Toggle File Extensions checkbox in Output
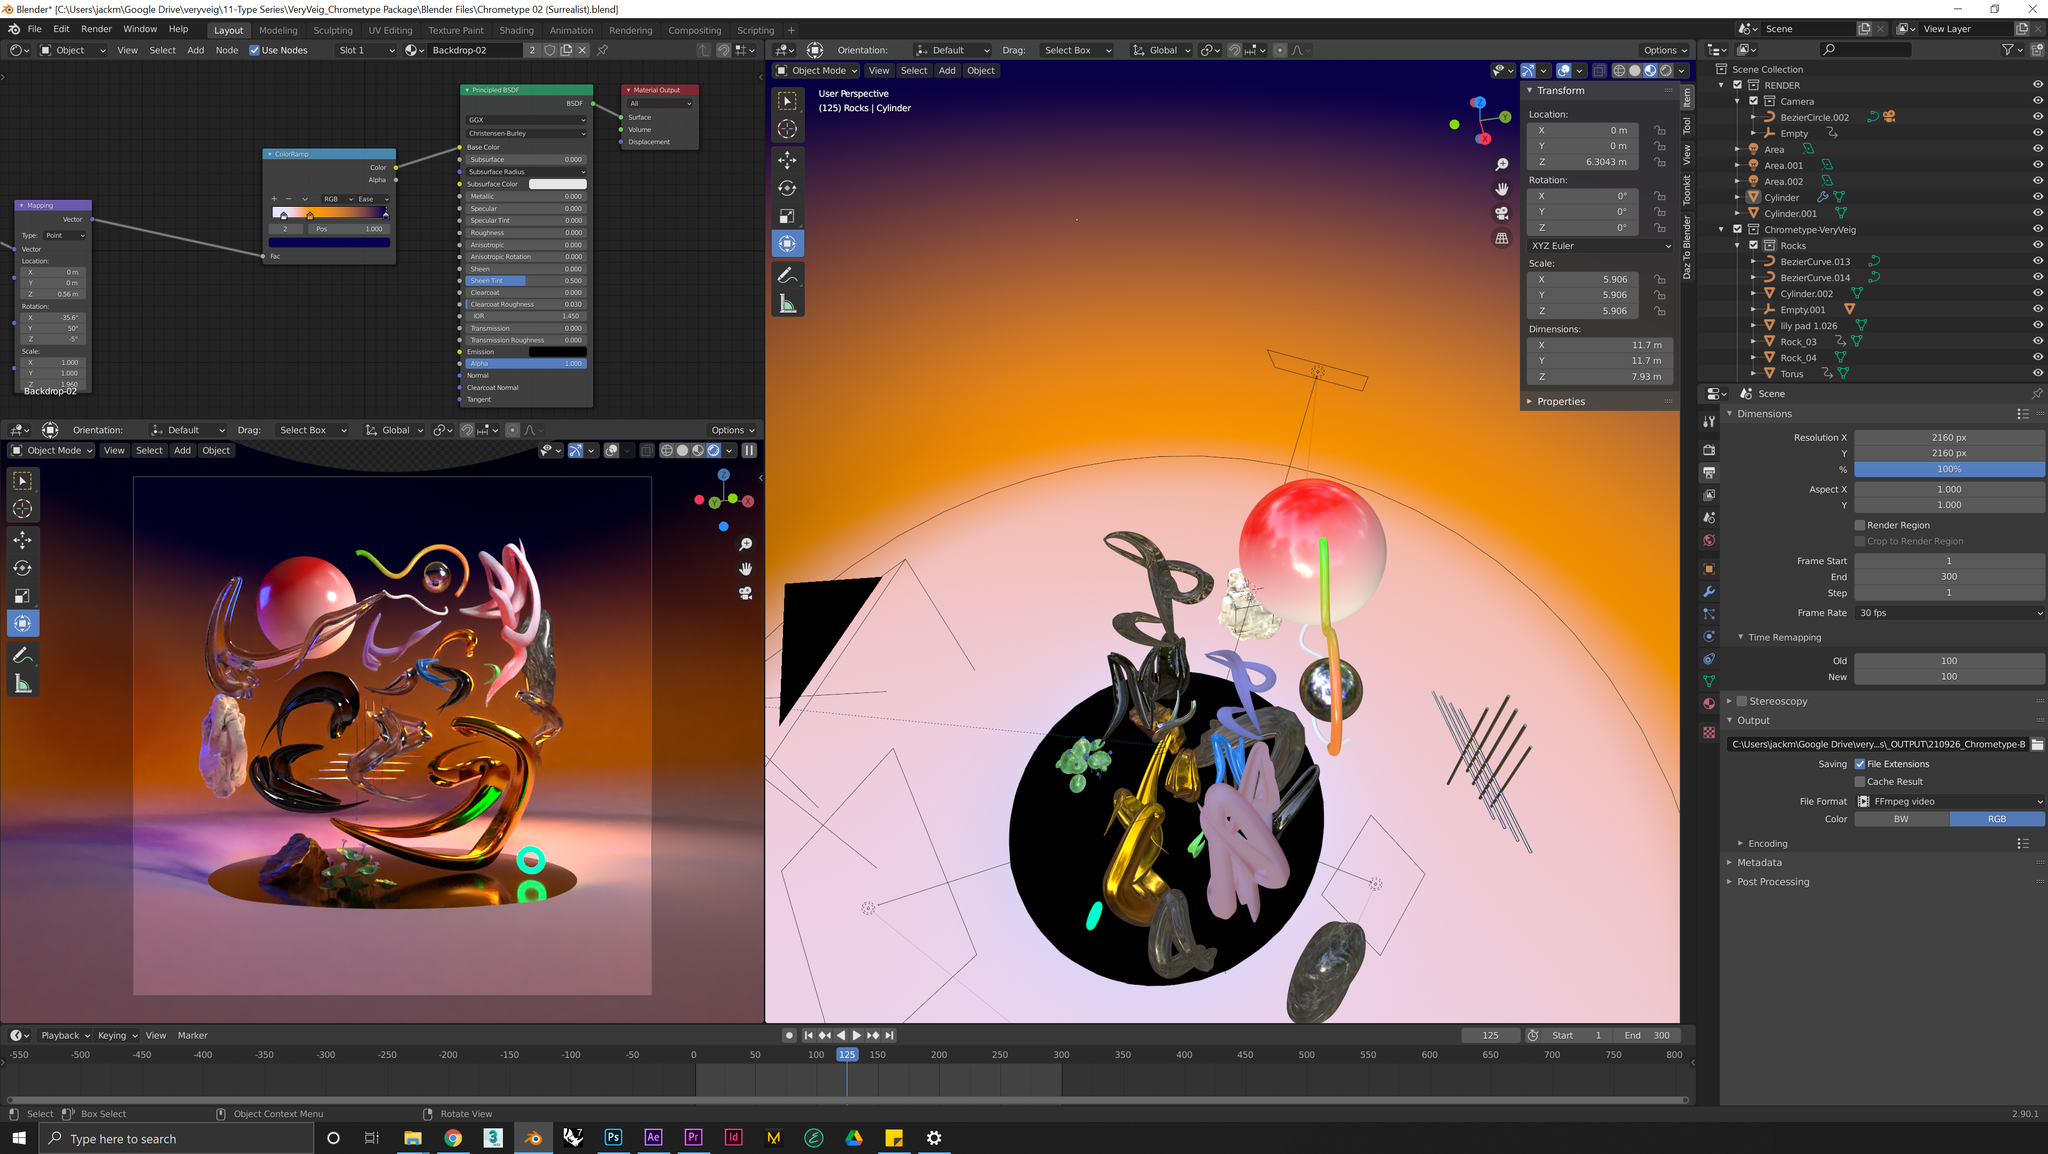This screenshot has height=1154, width=2048. tap(1860, 763)
